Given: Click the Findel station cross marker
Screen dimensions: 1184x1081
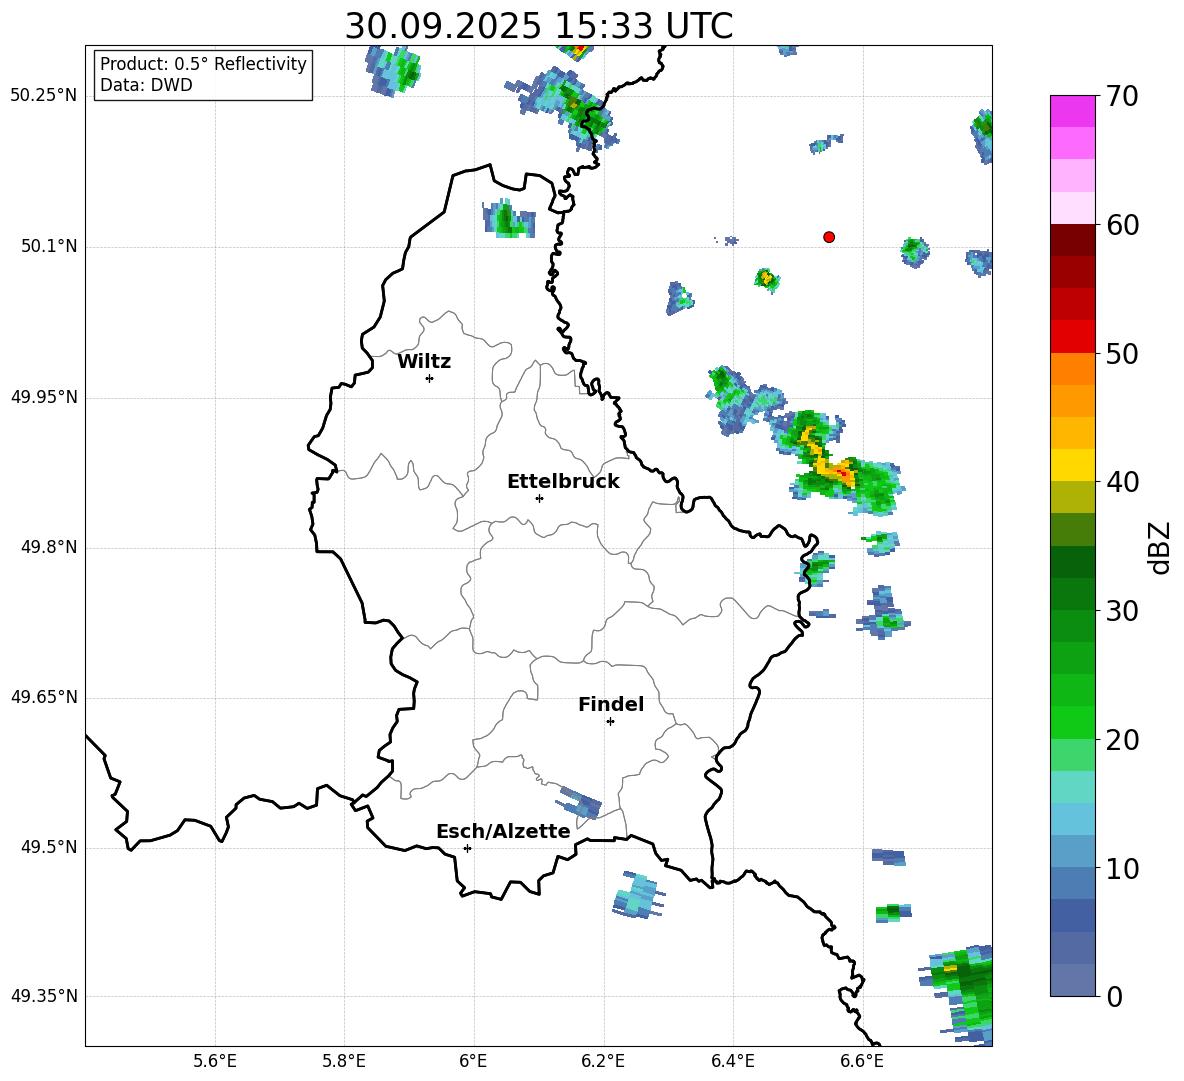Looking at the screenshot, I should (610, 722).
